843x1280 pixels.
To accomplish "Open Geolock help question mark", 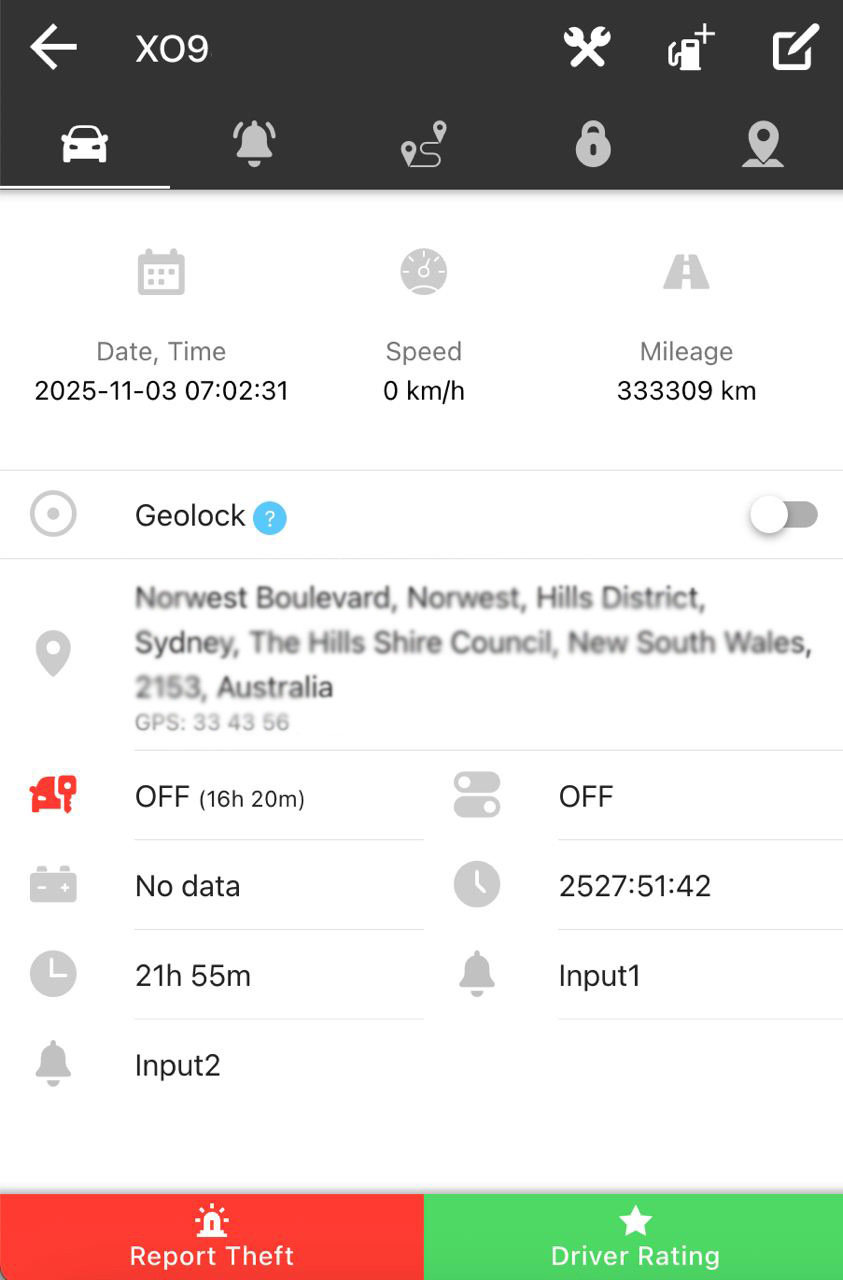I will 270,518.
